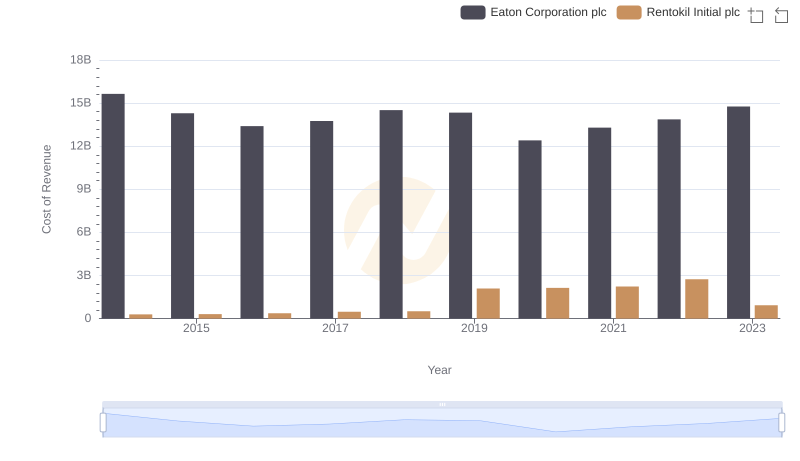The height and width of the screenshot is (461, 800).
Task: Click the Rentokil bar for 2021
Action: [627, 302]
